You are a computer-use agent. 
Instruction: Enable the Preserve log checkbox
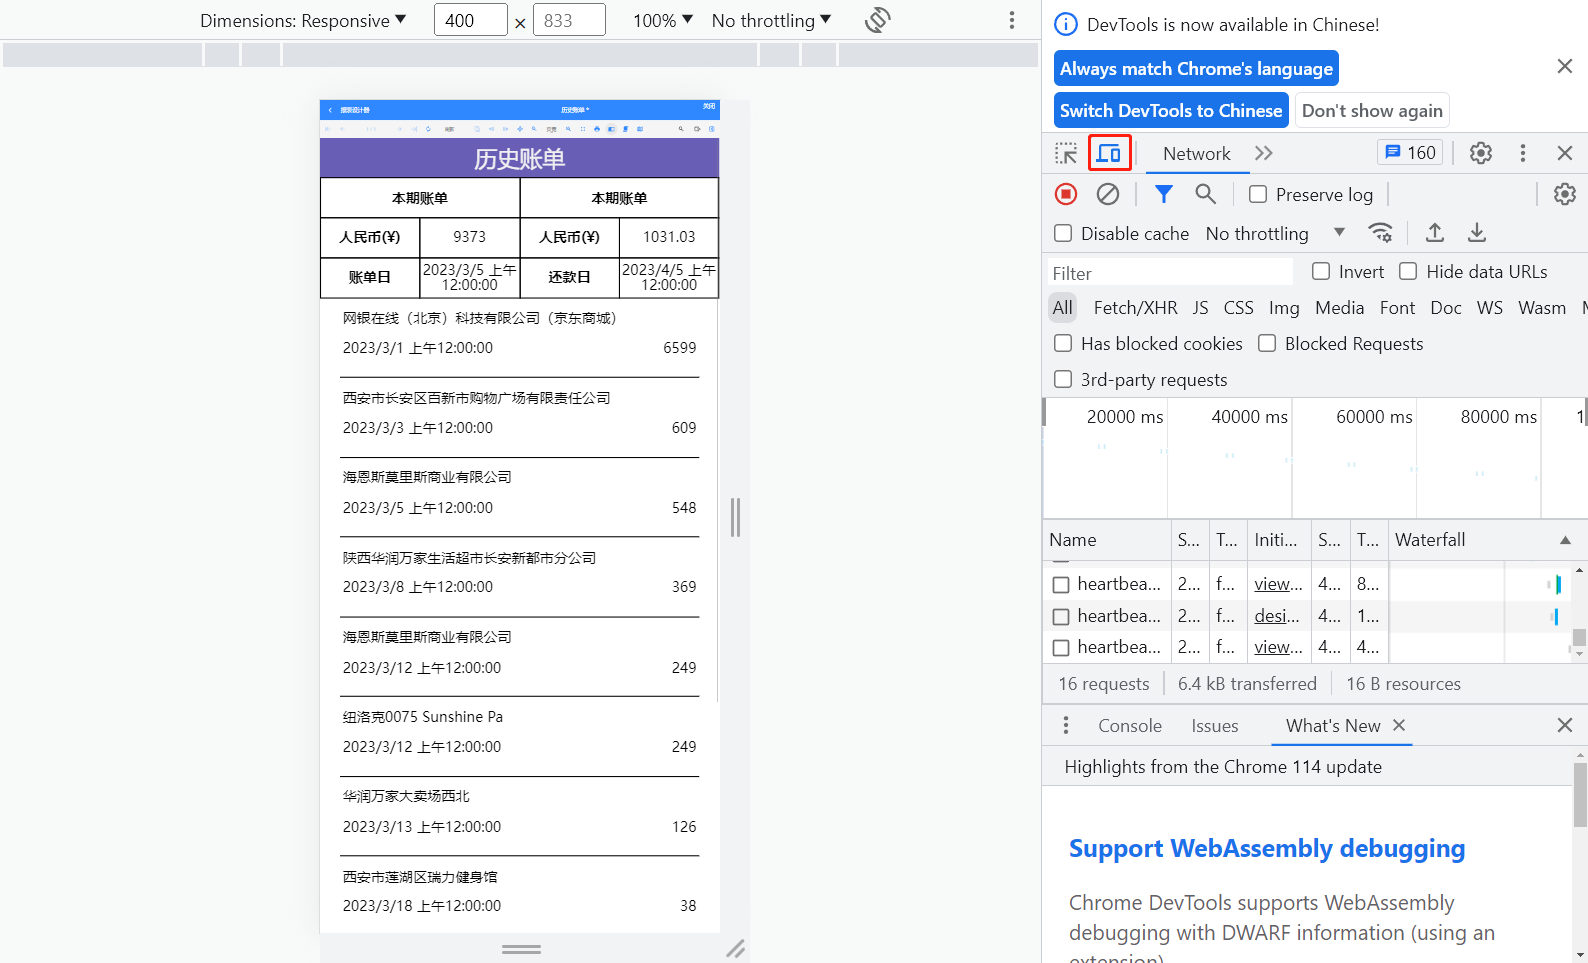pos(1258,194)
